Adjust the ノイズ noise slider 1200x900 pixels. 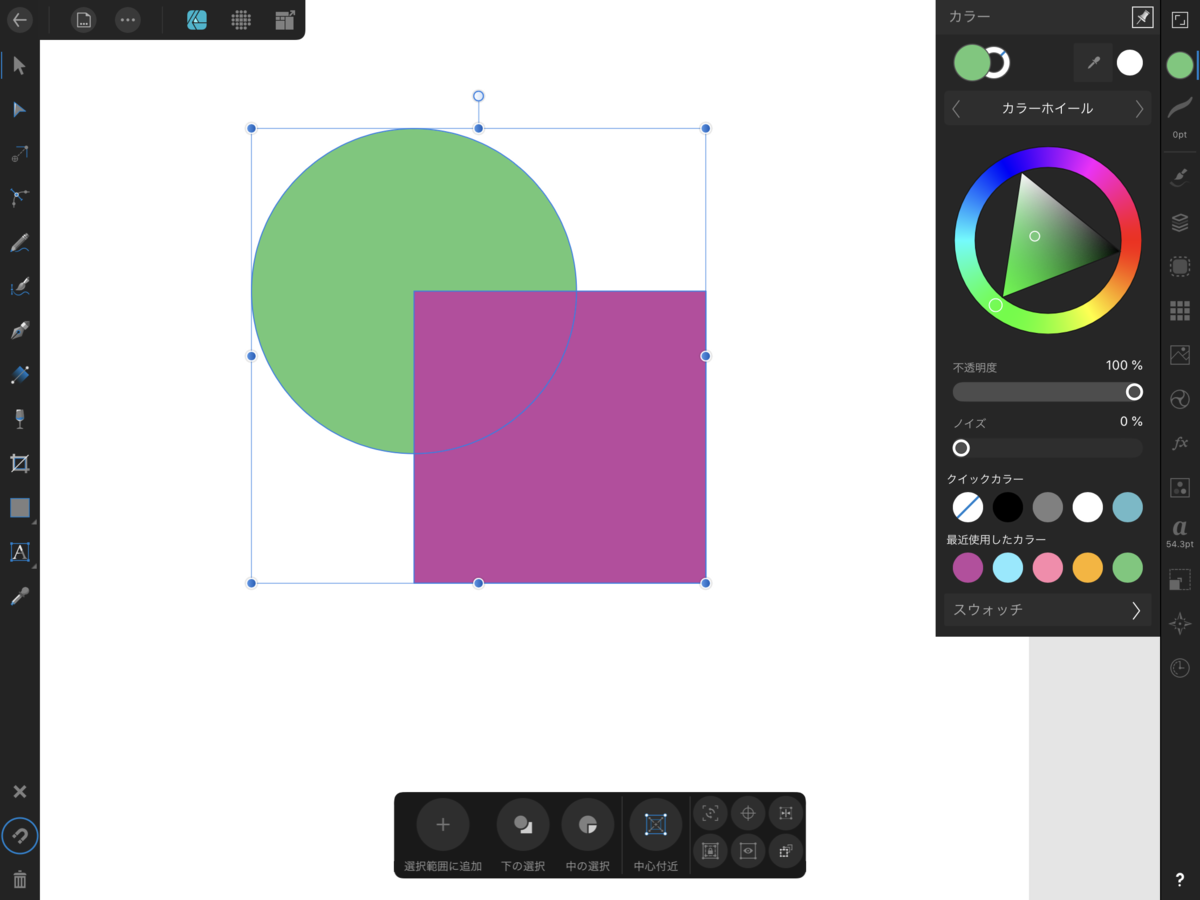click(1047, 448)
